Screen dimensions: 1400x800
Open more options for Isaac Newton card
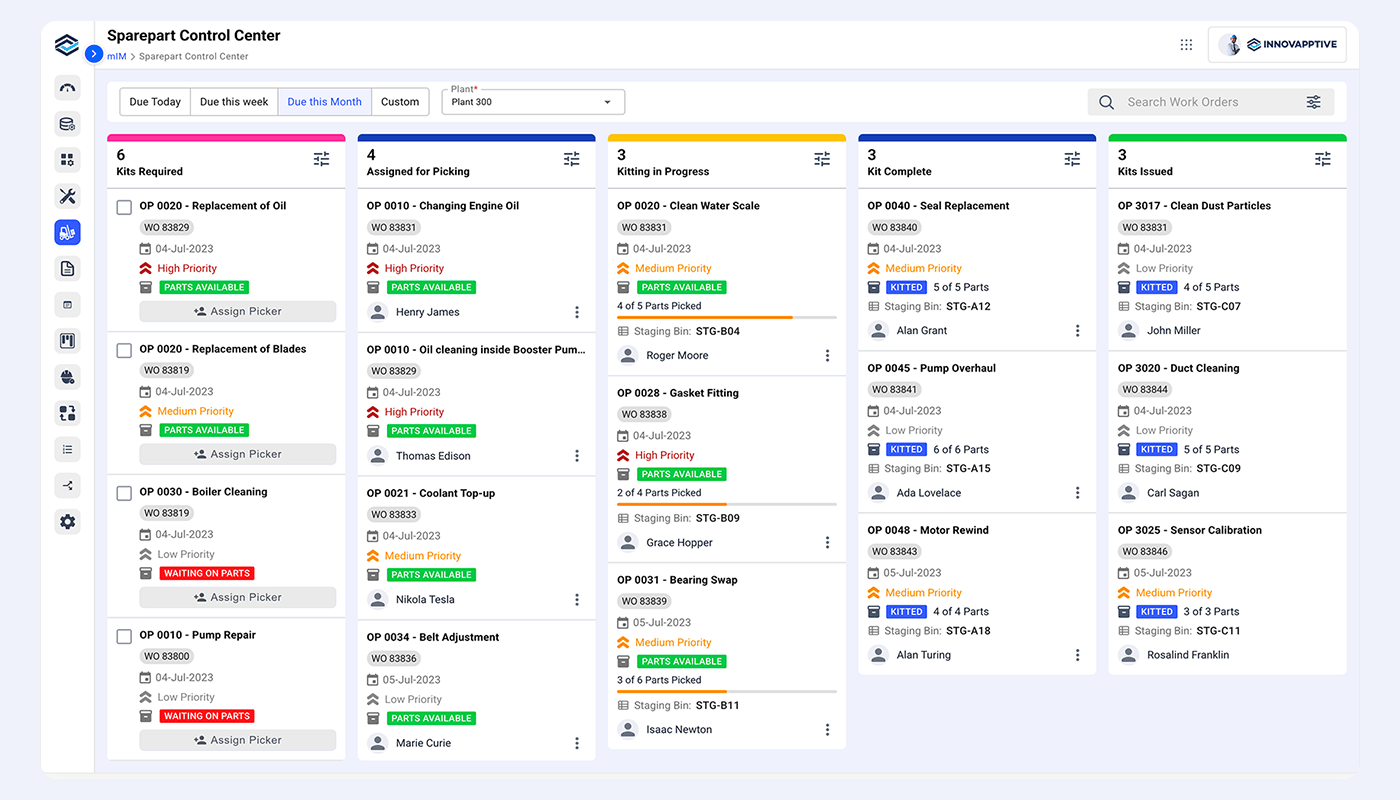pos(827,730)
